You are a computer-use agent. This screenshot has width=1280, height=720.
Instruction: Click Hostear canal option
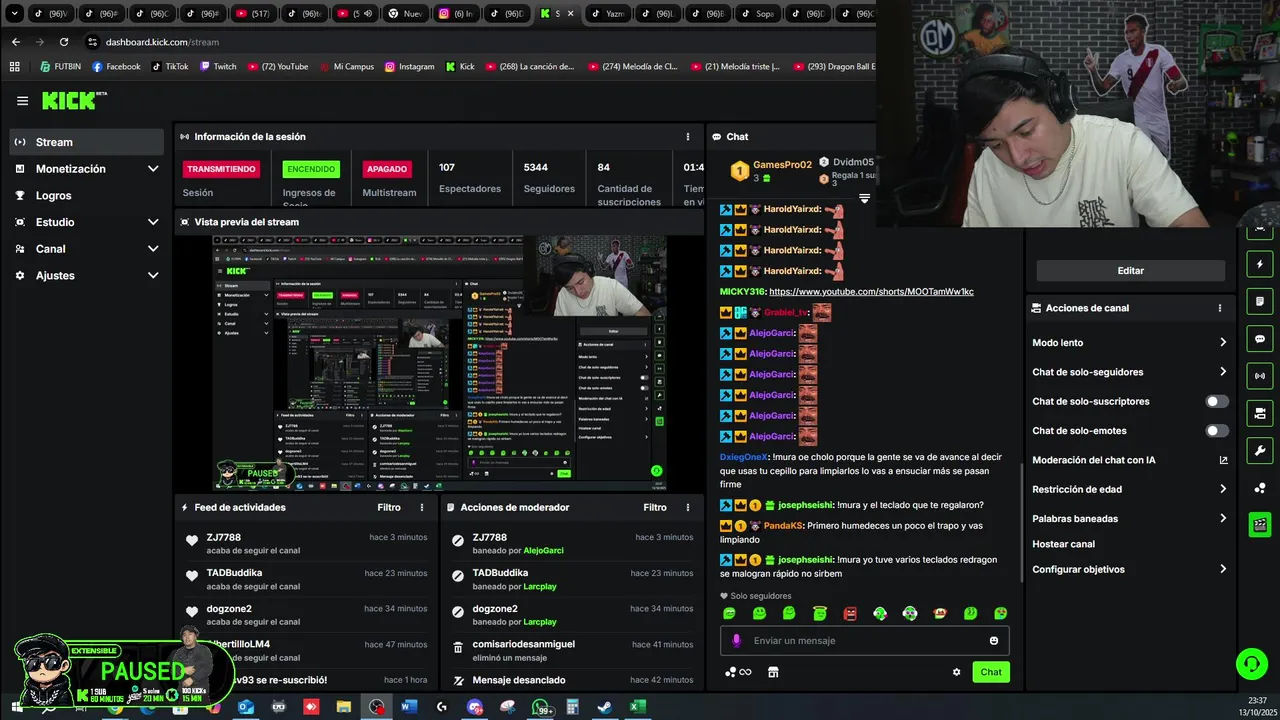click(x=1063, y=544)
